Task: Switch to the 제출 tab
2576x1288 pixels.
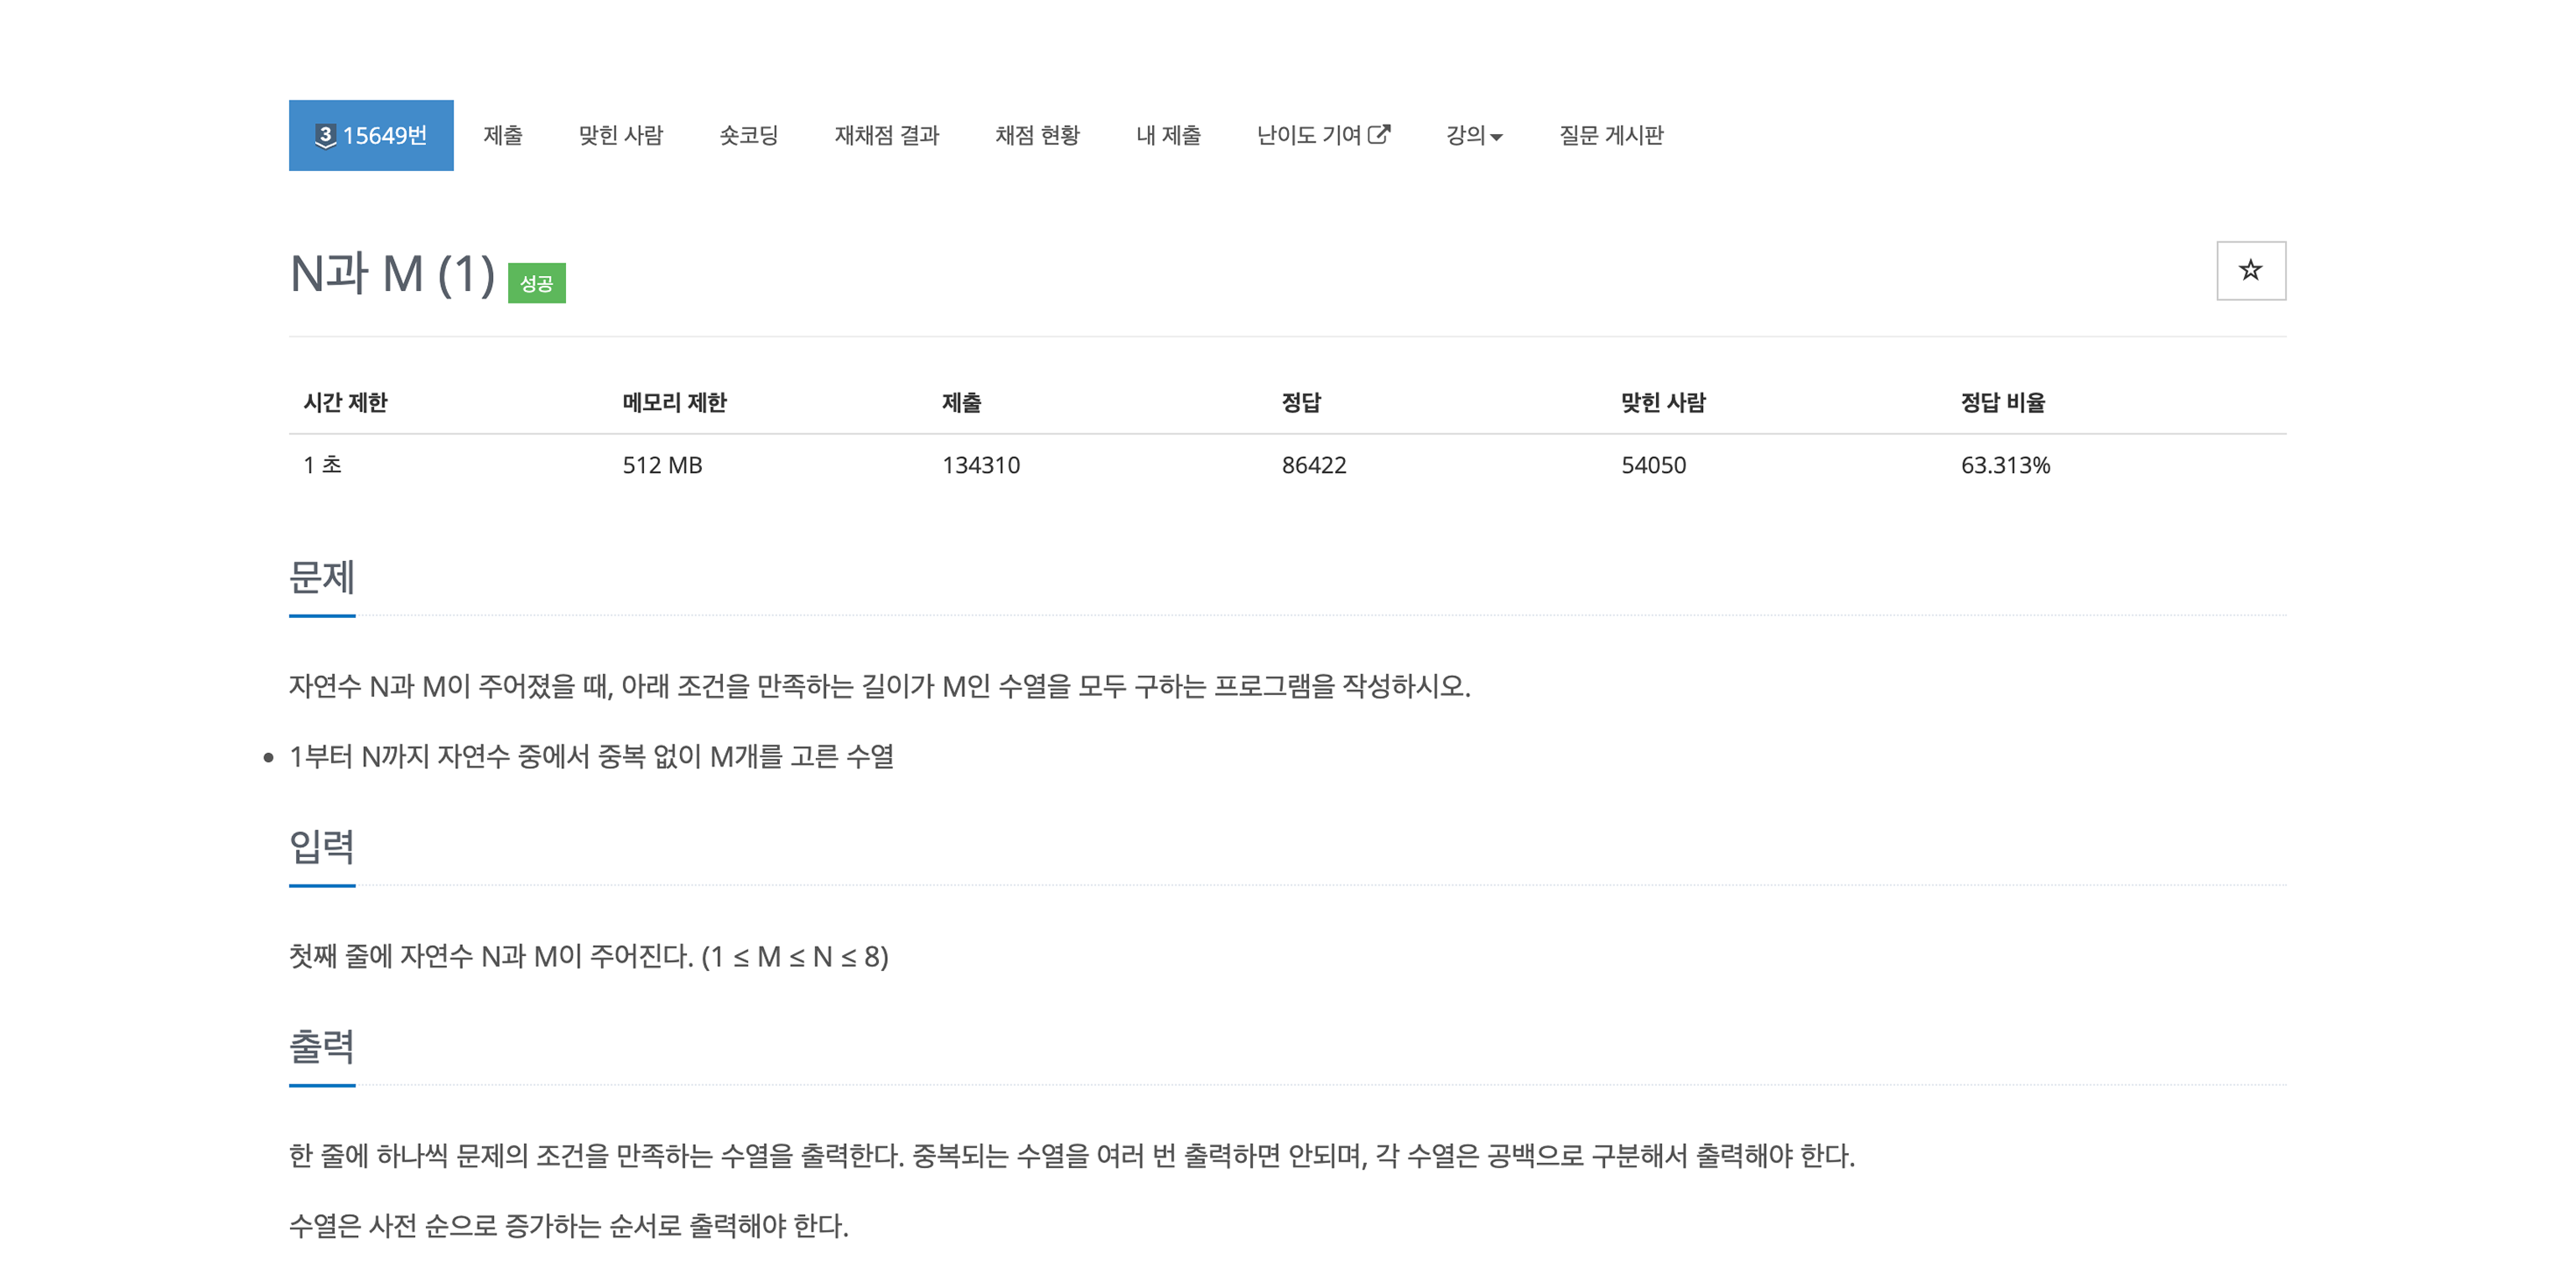Action: 504,136
